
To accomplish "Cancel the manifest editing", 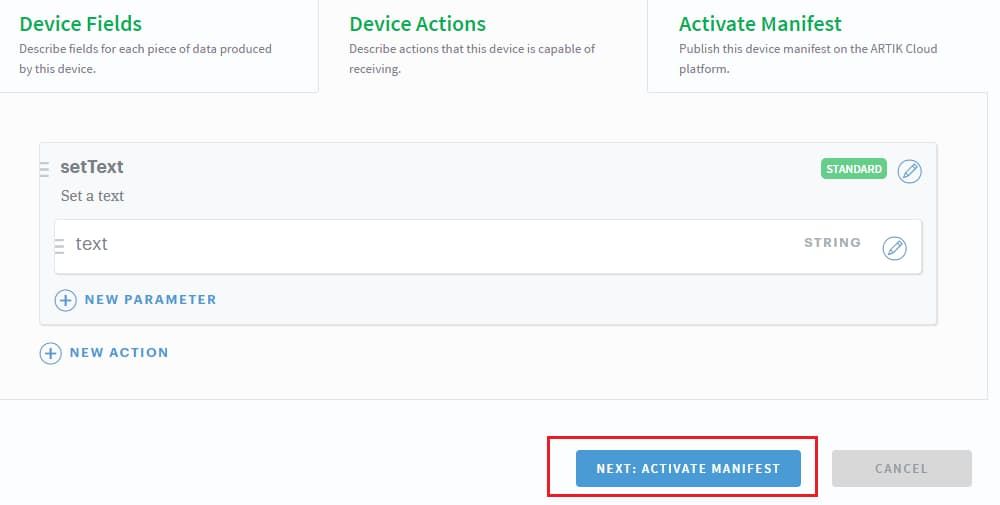I will [901, 468].
